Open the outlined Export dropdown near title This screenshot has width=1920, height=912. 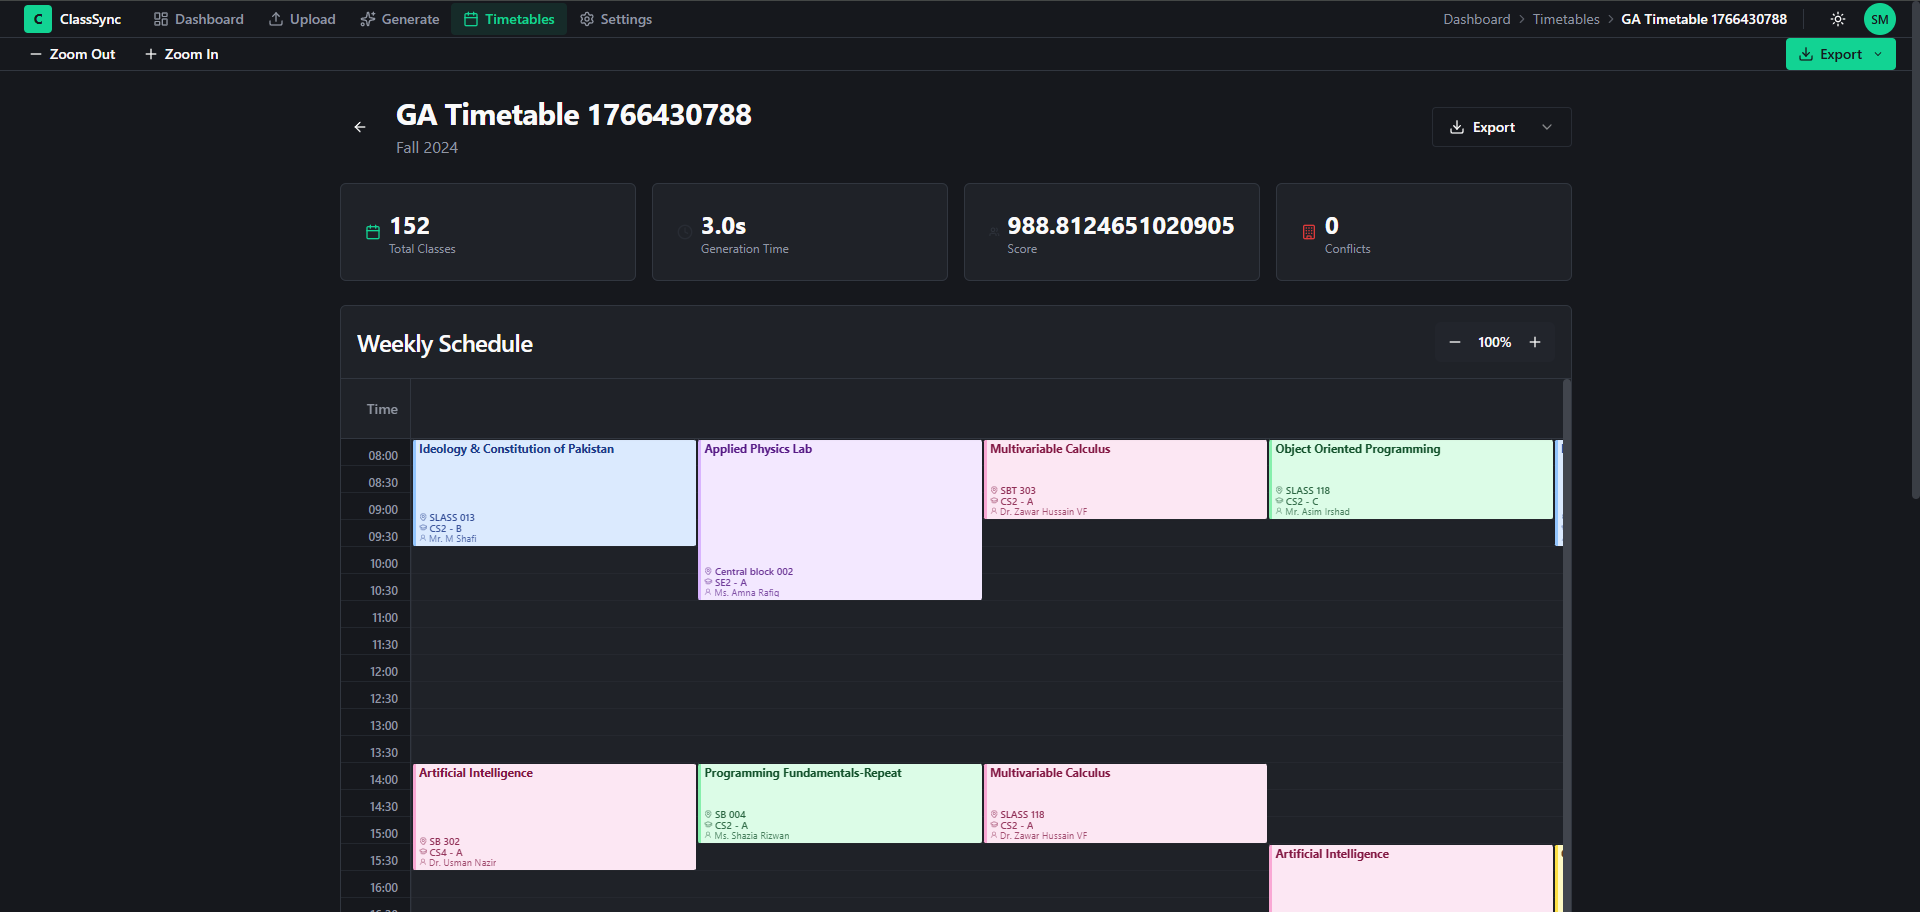[x=1501, y=127]
